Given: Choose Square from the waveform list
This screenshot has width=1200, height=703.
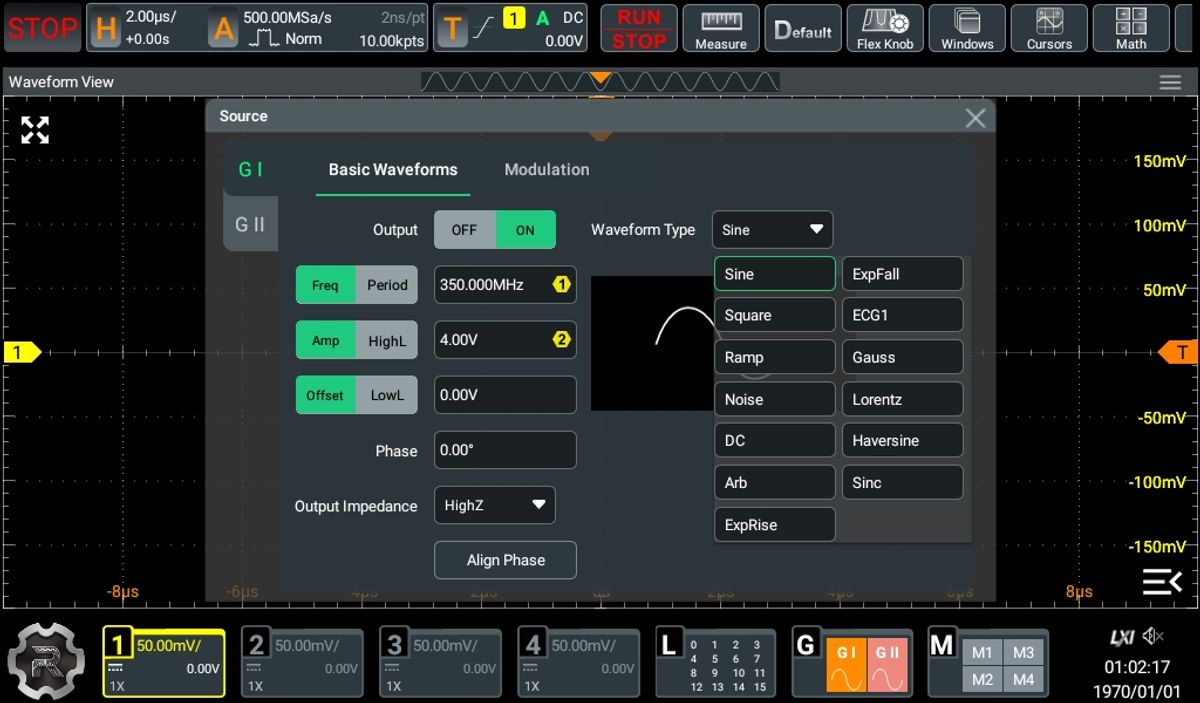Looking at the screenshot, I should point(774,315).
